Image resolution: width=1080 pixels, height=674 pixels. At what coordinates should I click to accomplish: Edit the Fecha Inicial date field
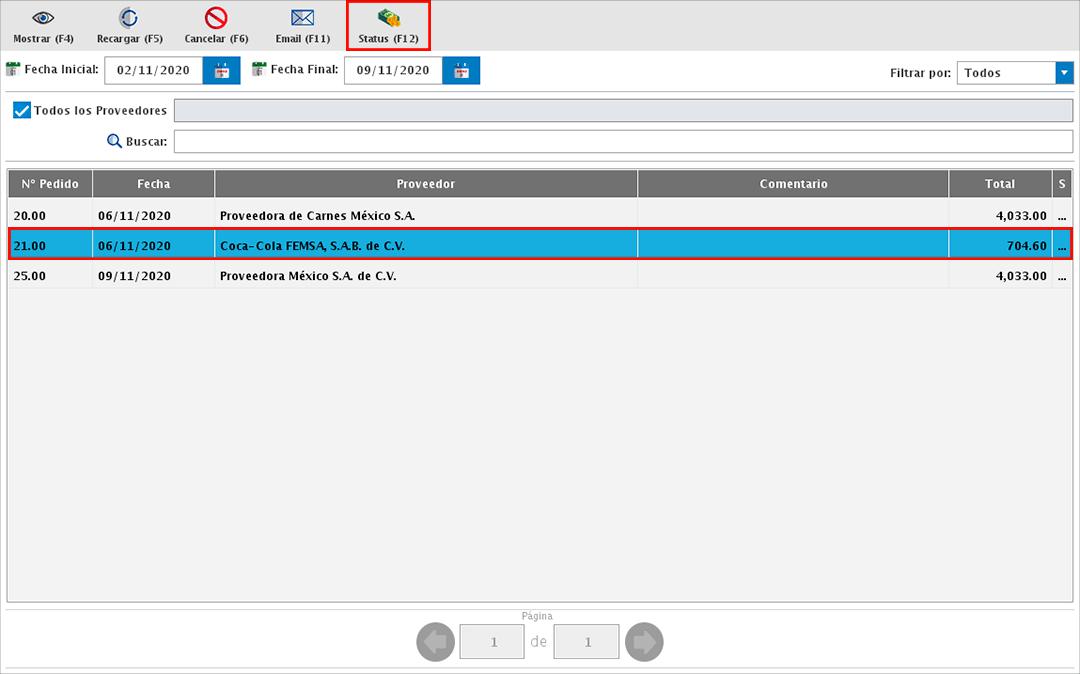(x=153, y=71)
